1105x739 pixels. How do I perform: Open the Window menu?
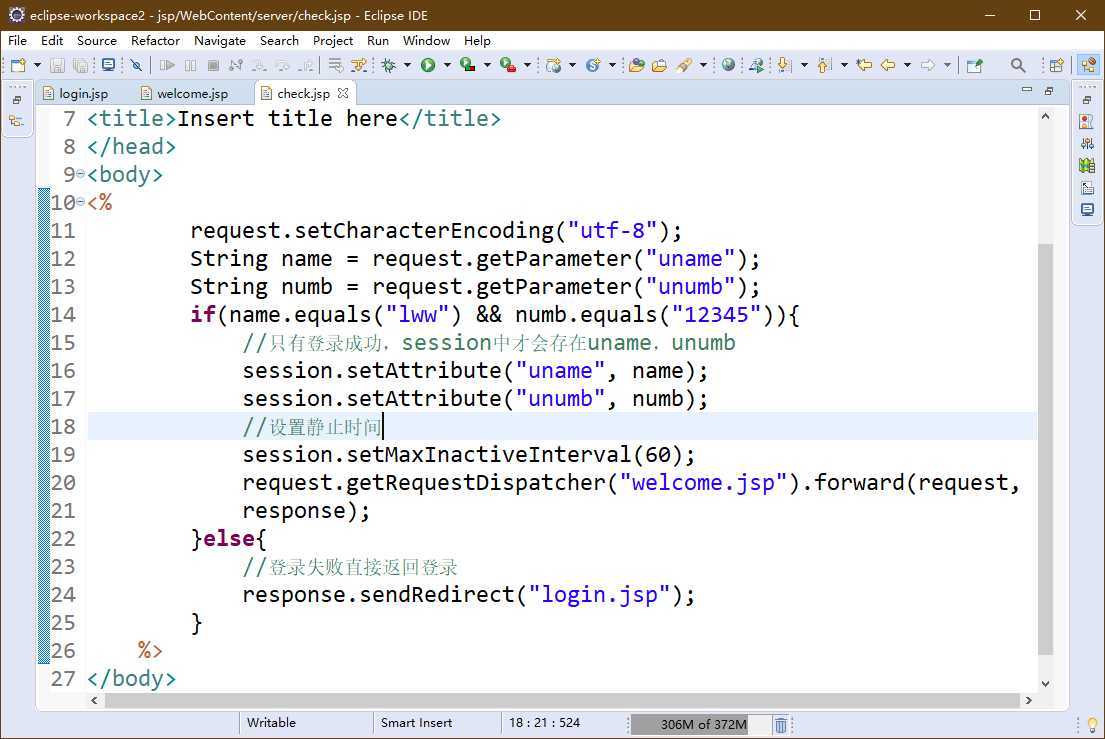point(426,41)
